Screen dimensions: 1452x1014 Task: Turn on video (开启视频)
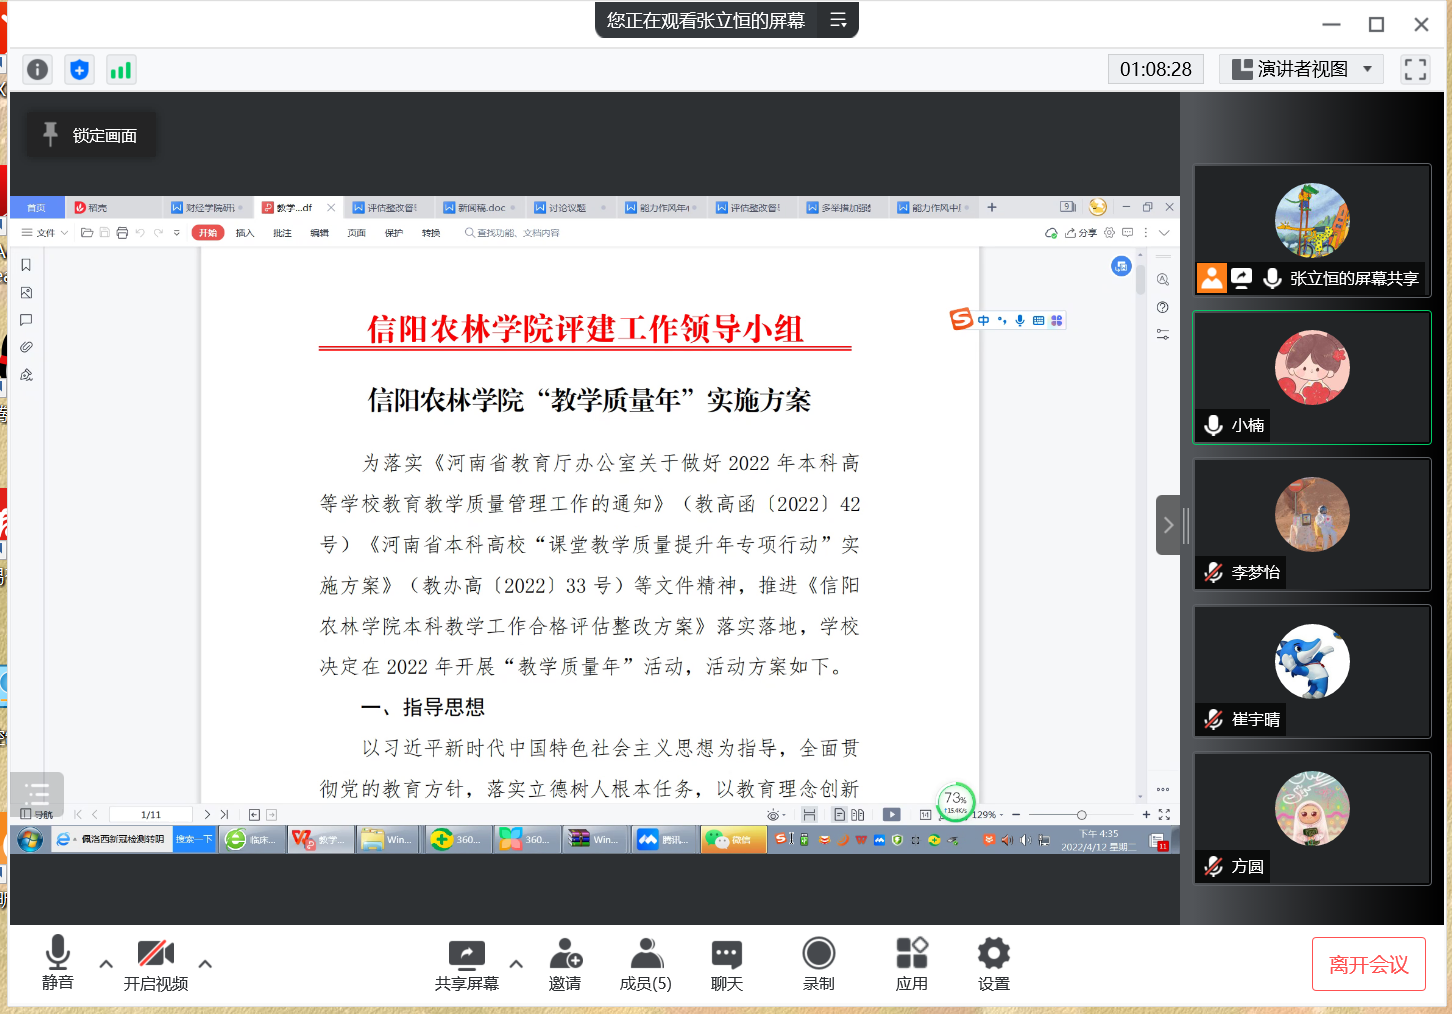tap(156, 963)
